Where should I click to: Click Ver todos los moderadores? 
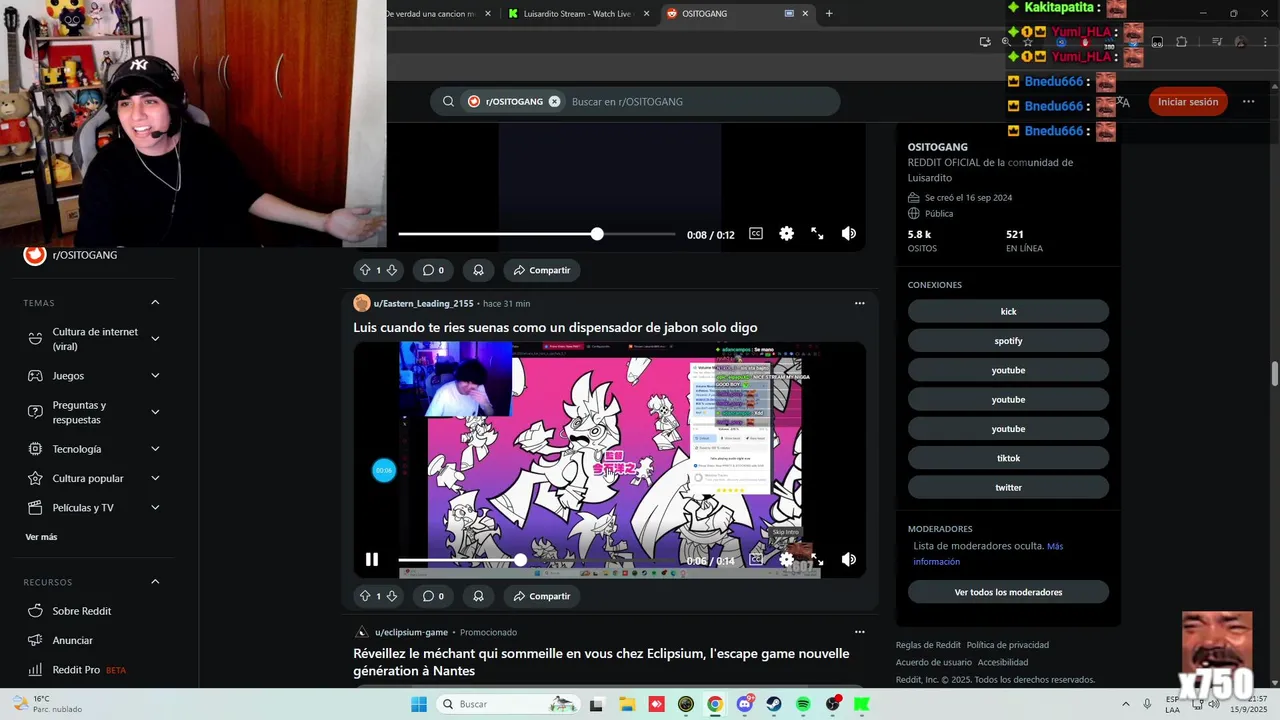[1008, 592]
